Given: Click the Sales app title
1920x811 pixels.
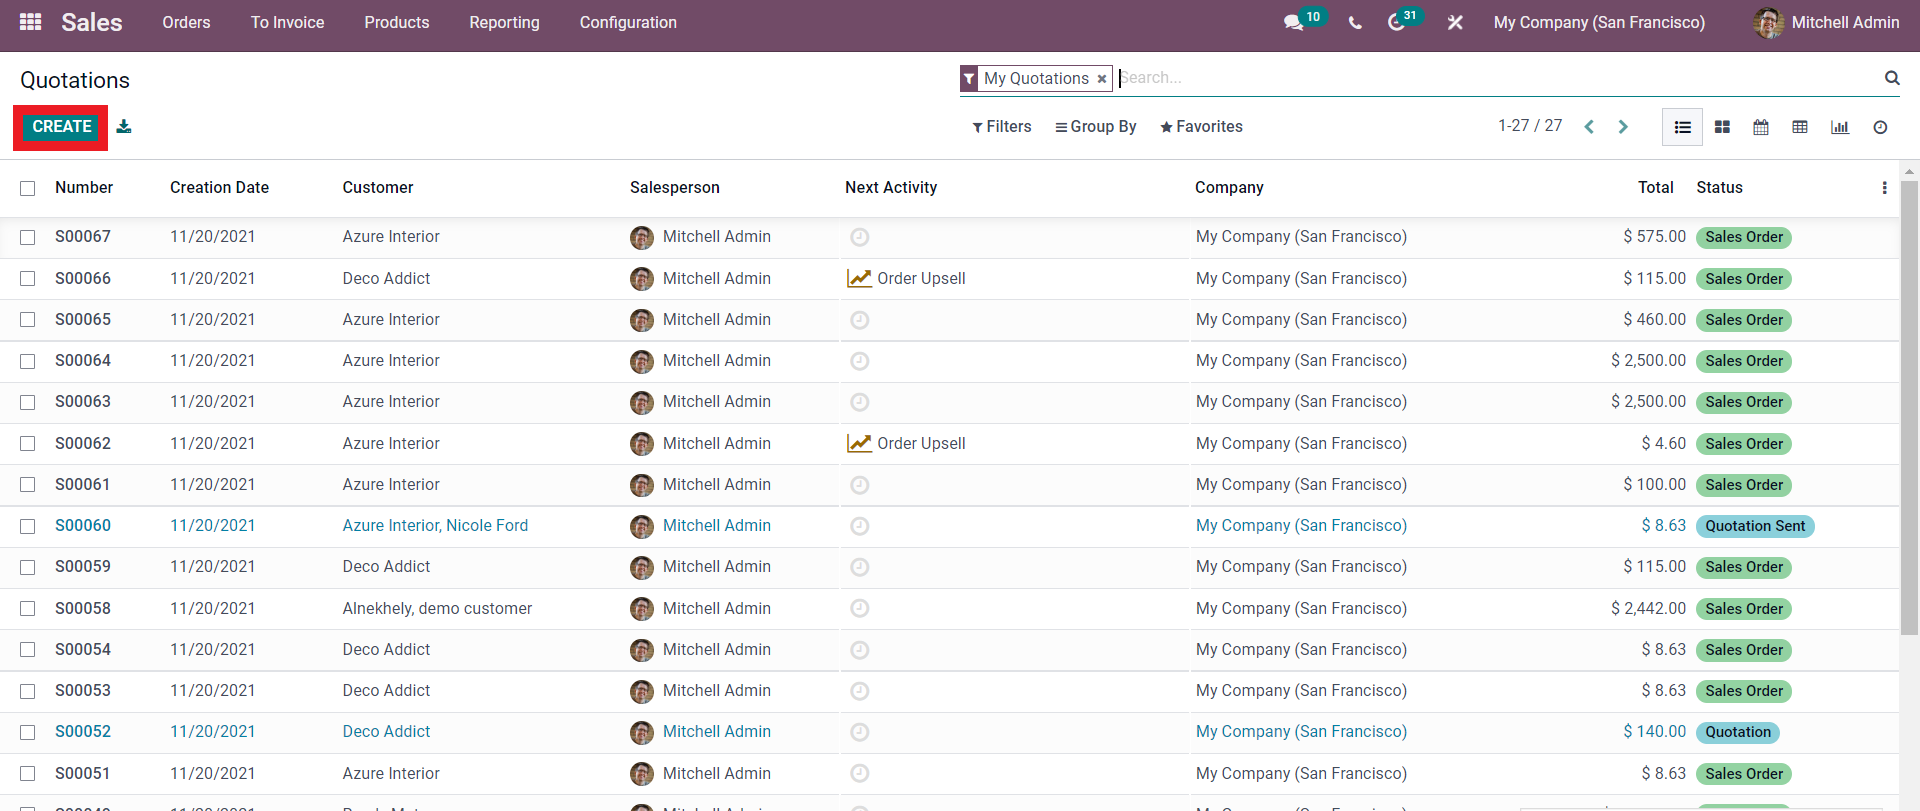Looking at the screenshot, I should click(91, 22).
